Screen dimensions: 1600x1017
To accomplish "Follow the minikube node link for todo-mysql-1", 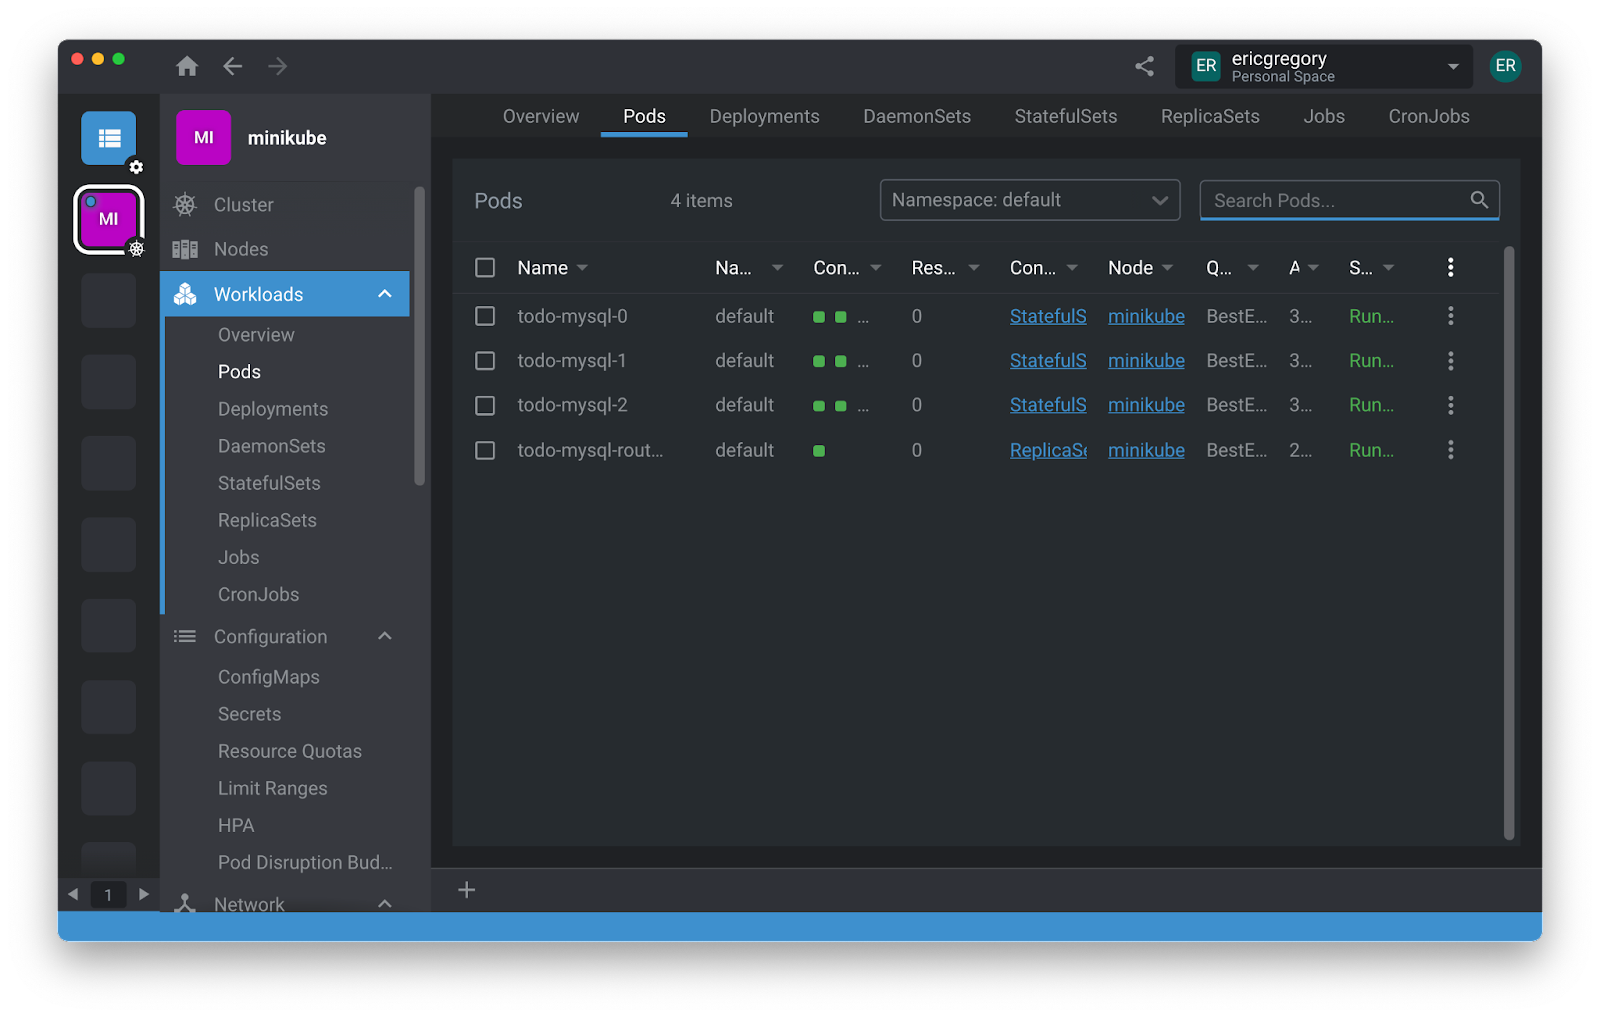I will click(x=1146, y=361).
